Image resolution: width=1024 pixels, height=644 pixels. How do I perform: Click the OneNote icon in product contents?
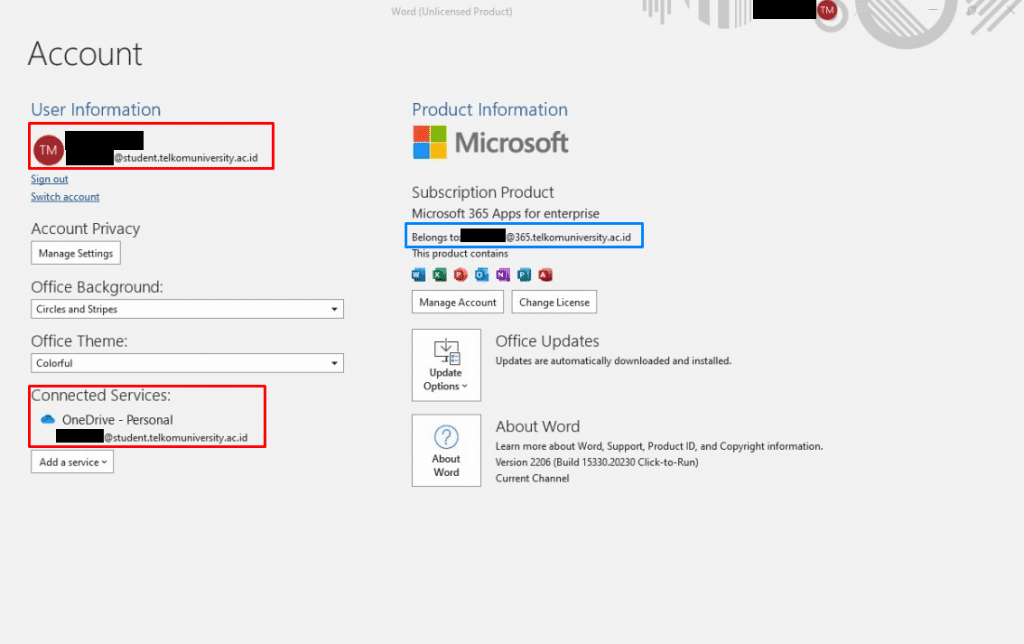tap(503, 275)
